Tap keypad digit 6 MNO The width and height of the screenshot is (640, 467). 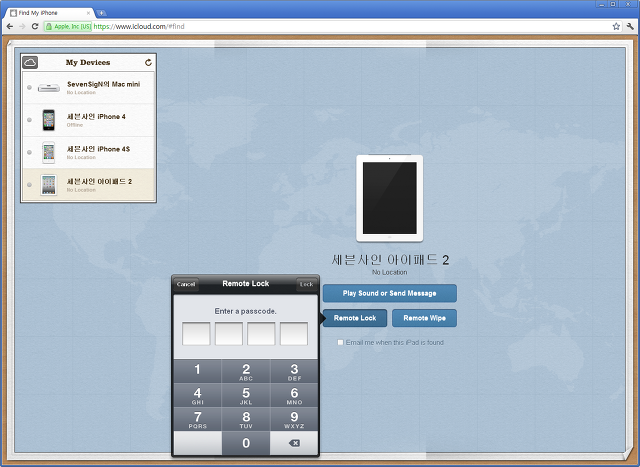pos(294,395)
